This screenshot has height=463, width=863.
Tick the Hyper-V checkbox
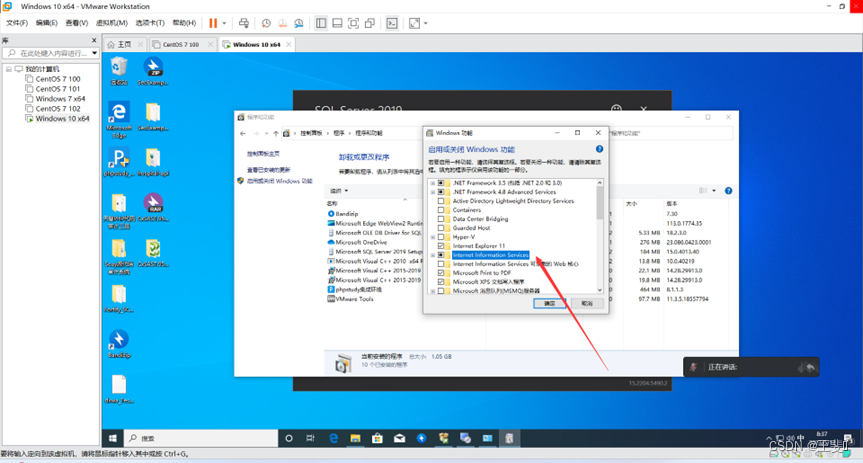441,237
